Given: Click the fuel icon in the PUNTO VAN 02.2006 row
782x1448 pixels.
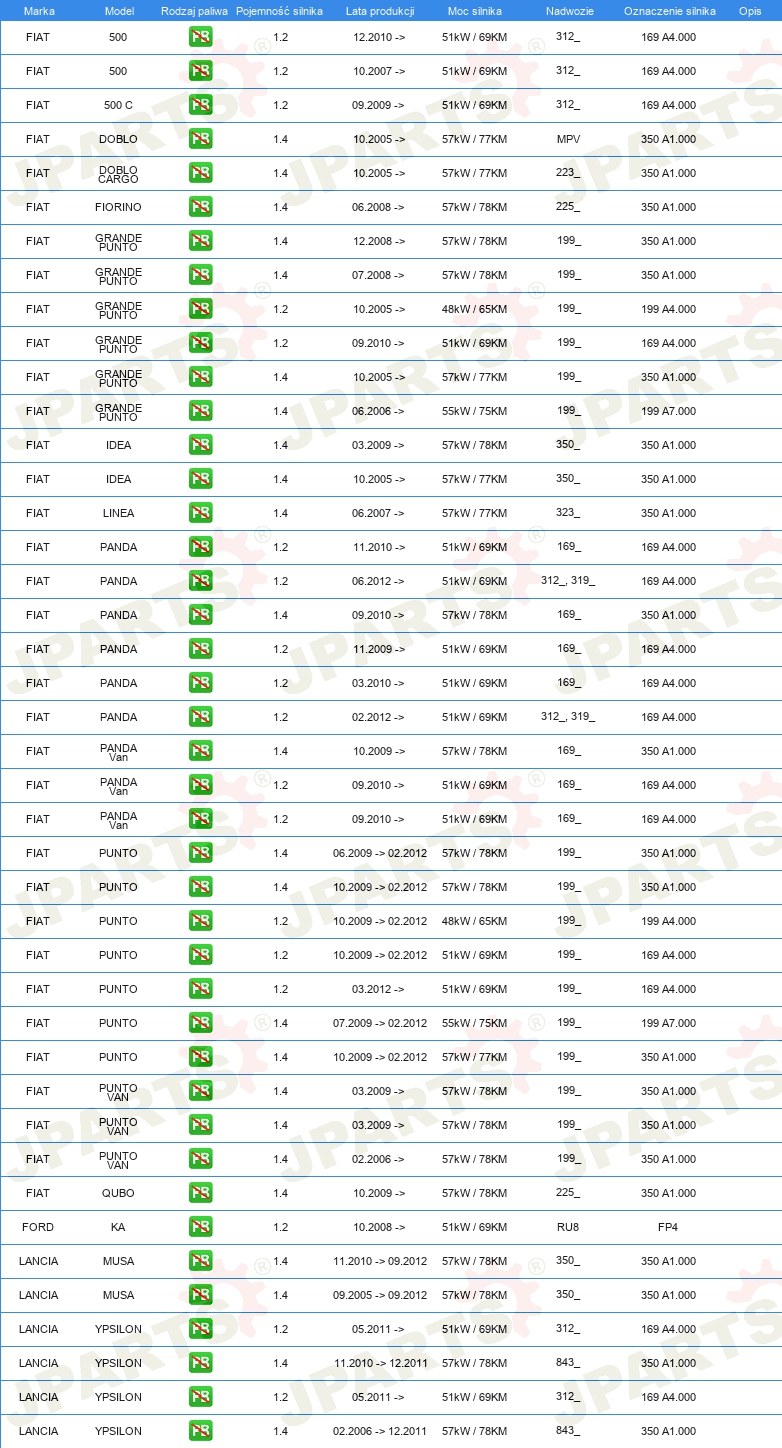Looking at the screenshot, I should pos(200,1159).
